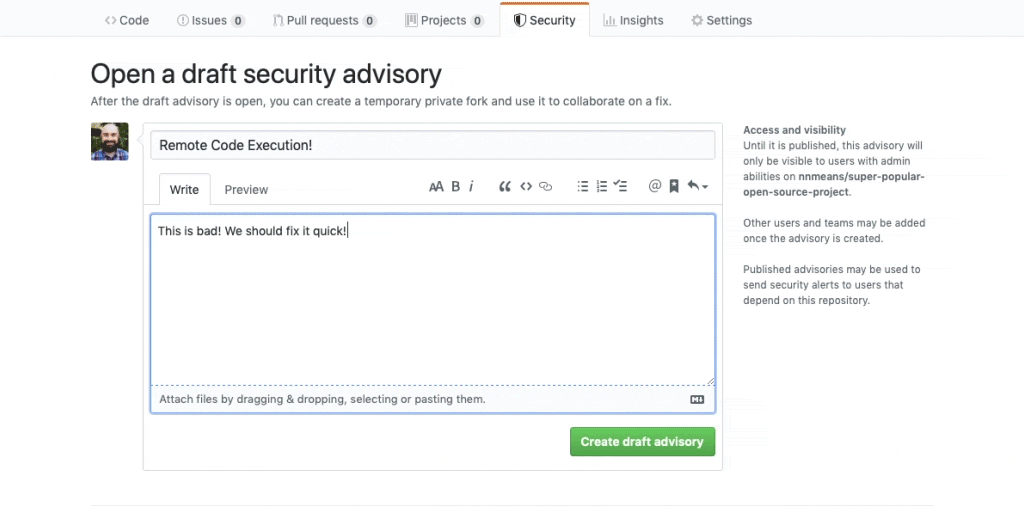Click Create draft advisory button

click(642, 441)
